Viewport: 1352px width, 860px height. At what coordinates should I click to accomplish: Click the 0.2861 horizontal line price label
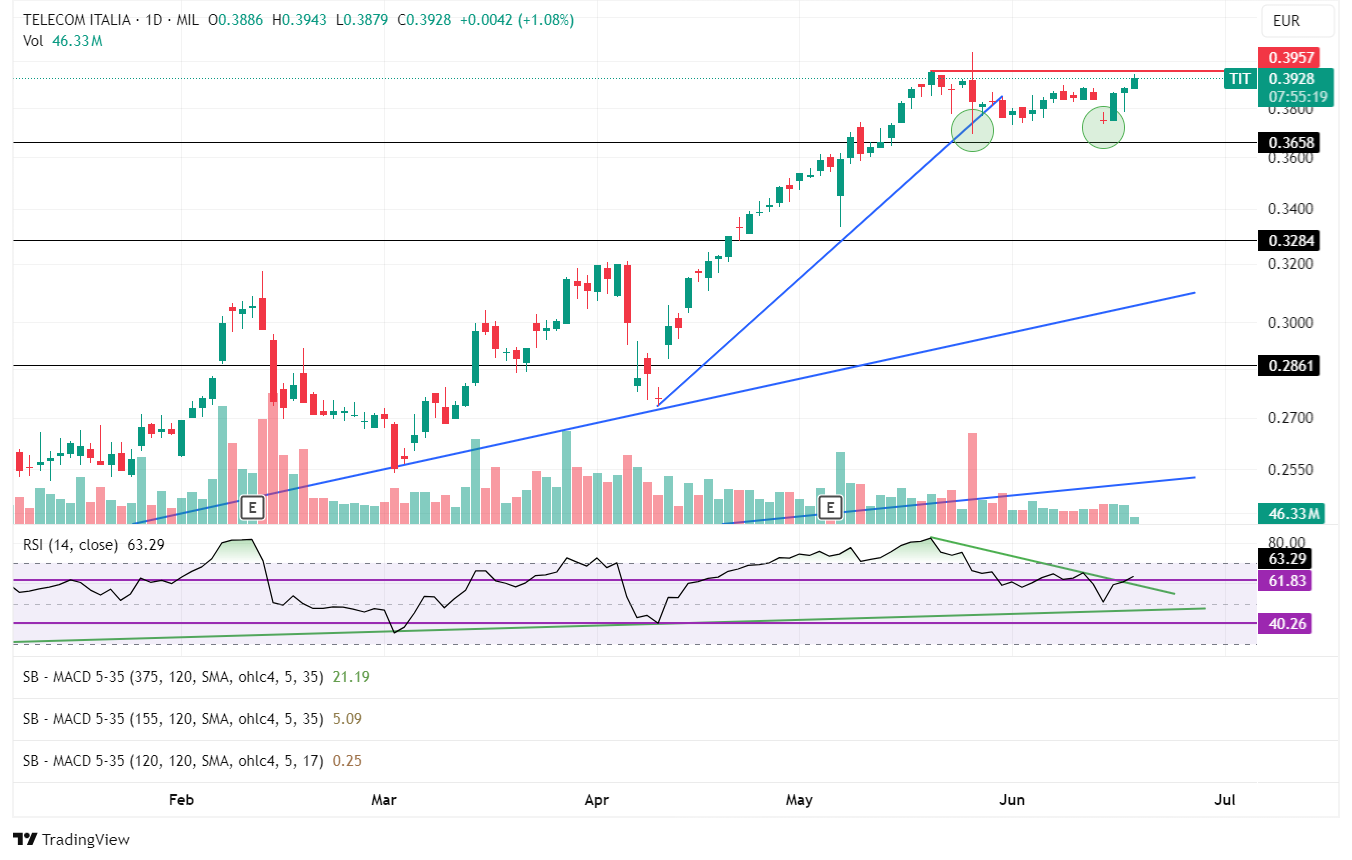(1287, 366)
